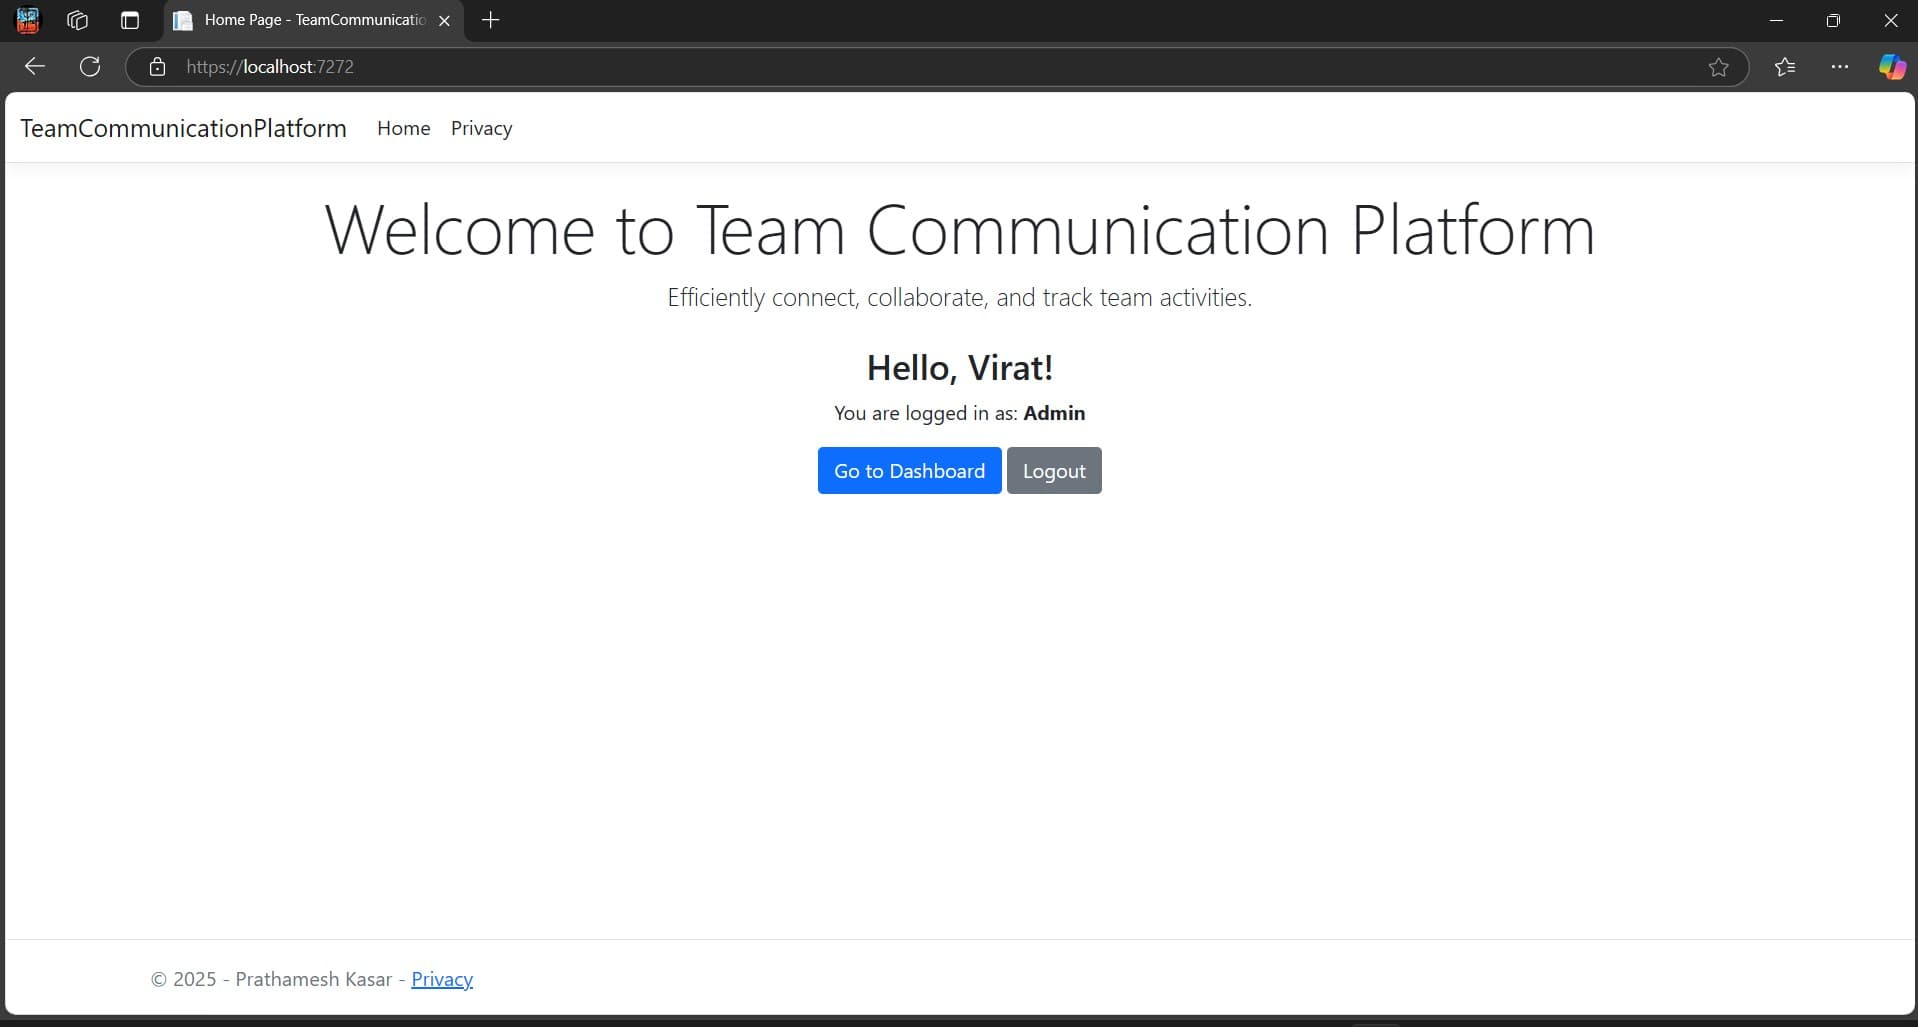Open Privacy in the navbar
Screen dimensions: 1918x1027
pyautogui.click(x=481, y=128)
